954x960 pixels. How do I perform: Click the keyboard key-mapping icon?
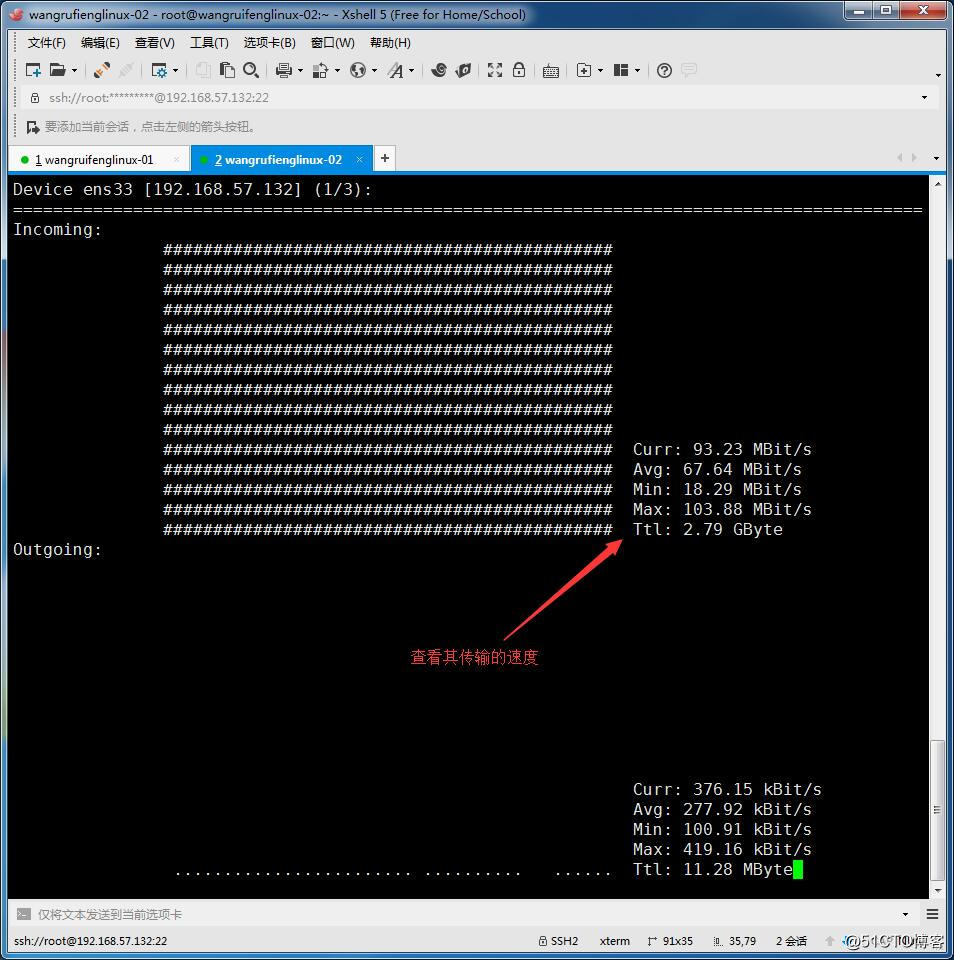pos(550,71)
